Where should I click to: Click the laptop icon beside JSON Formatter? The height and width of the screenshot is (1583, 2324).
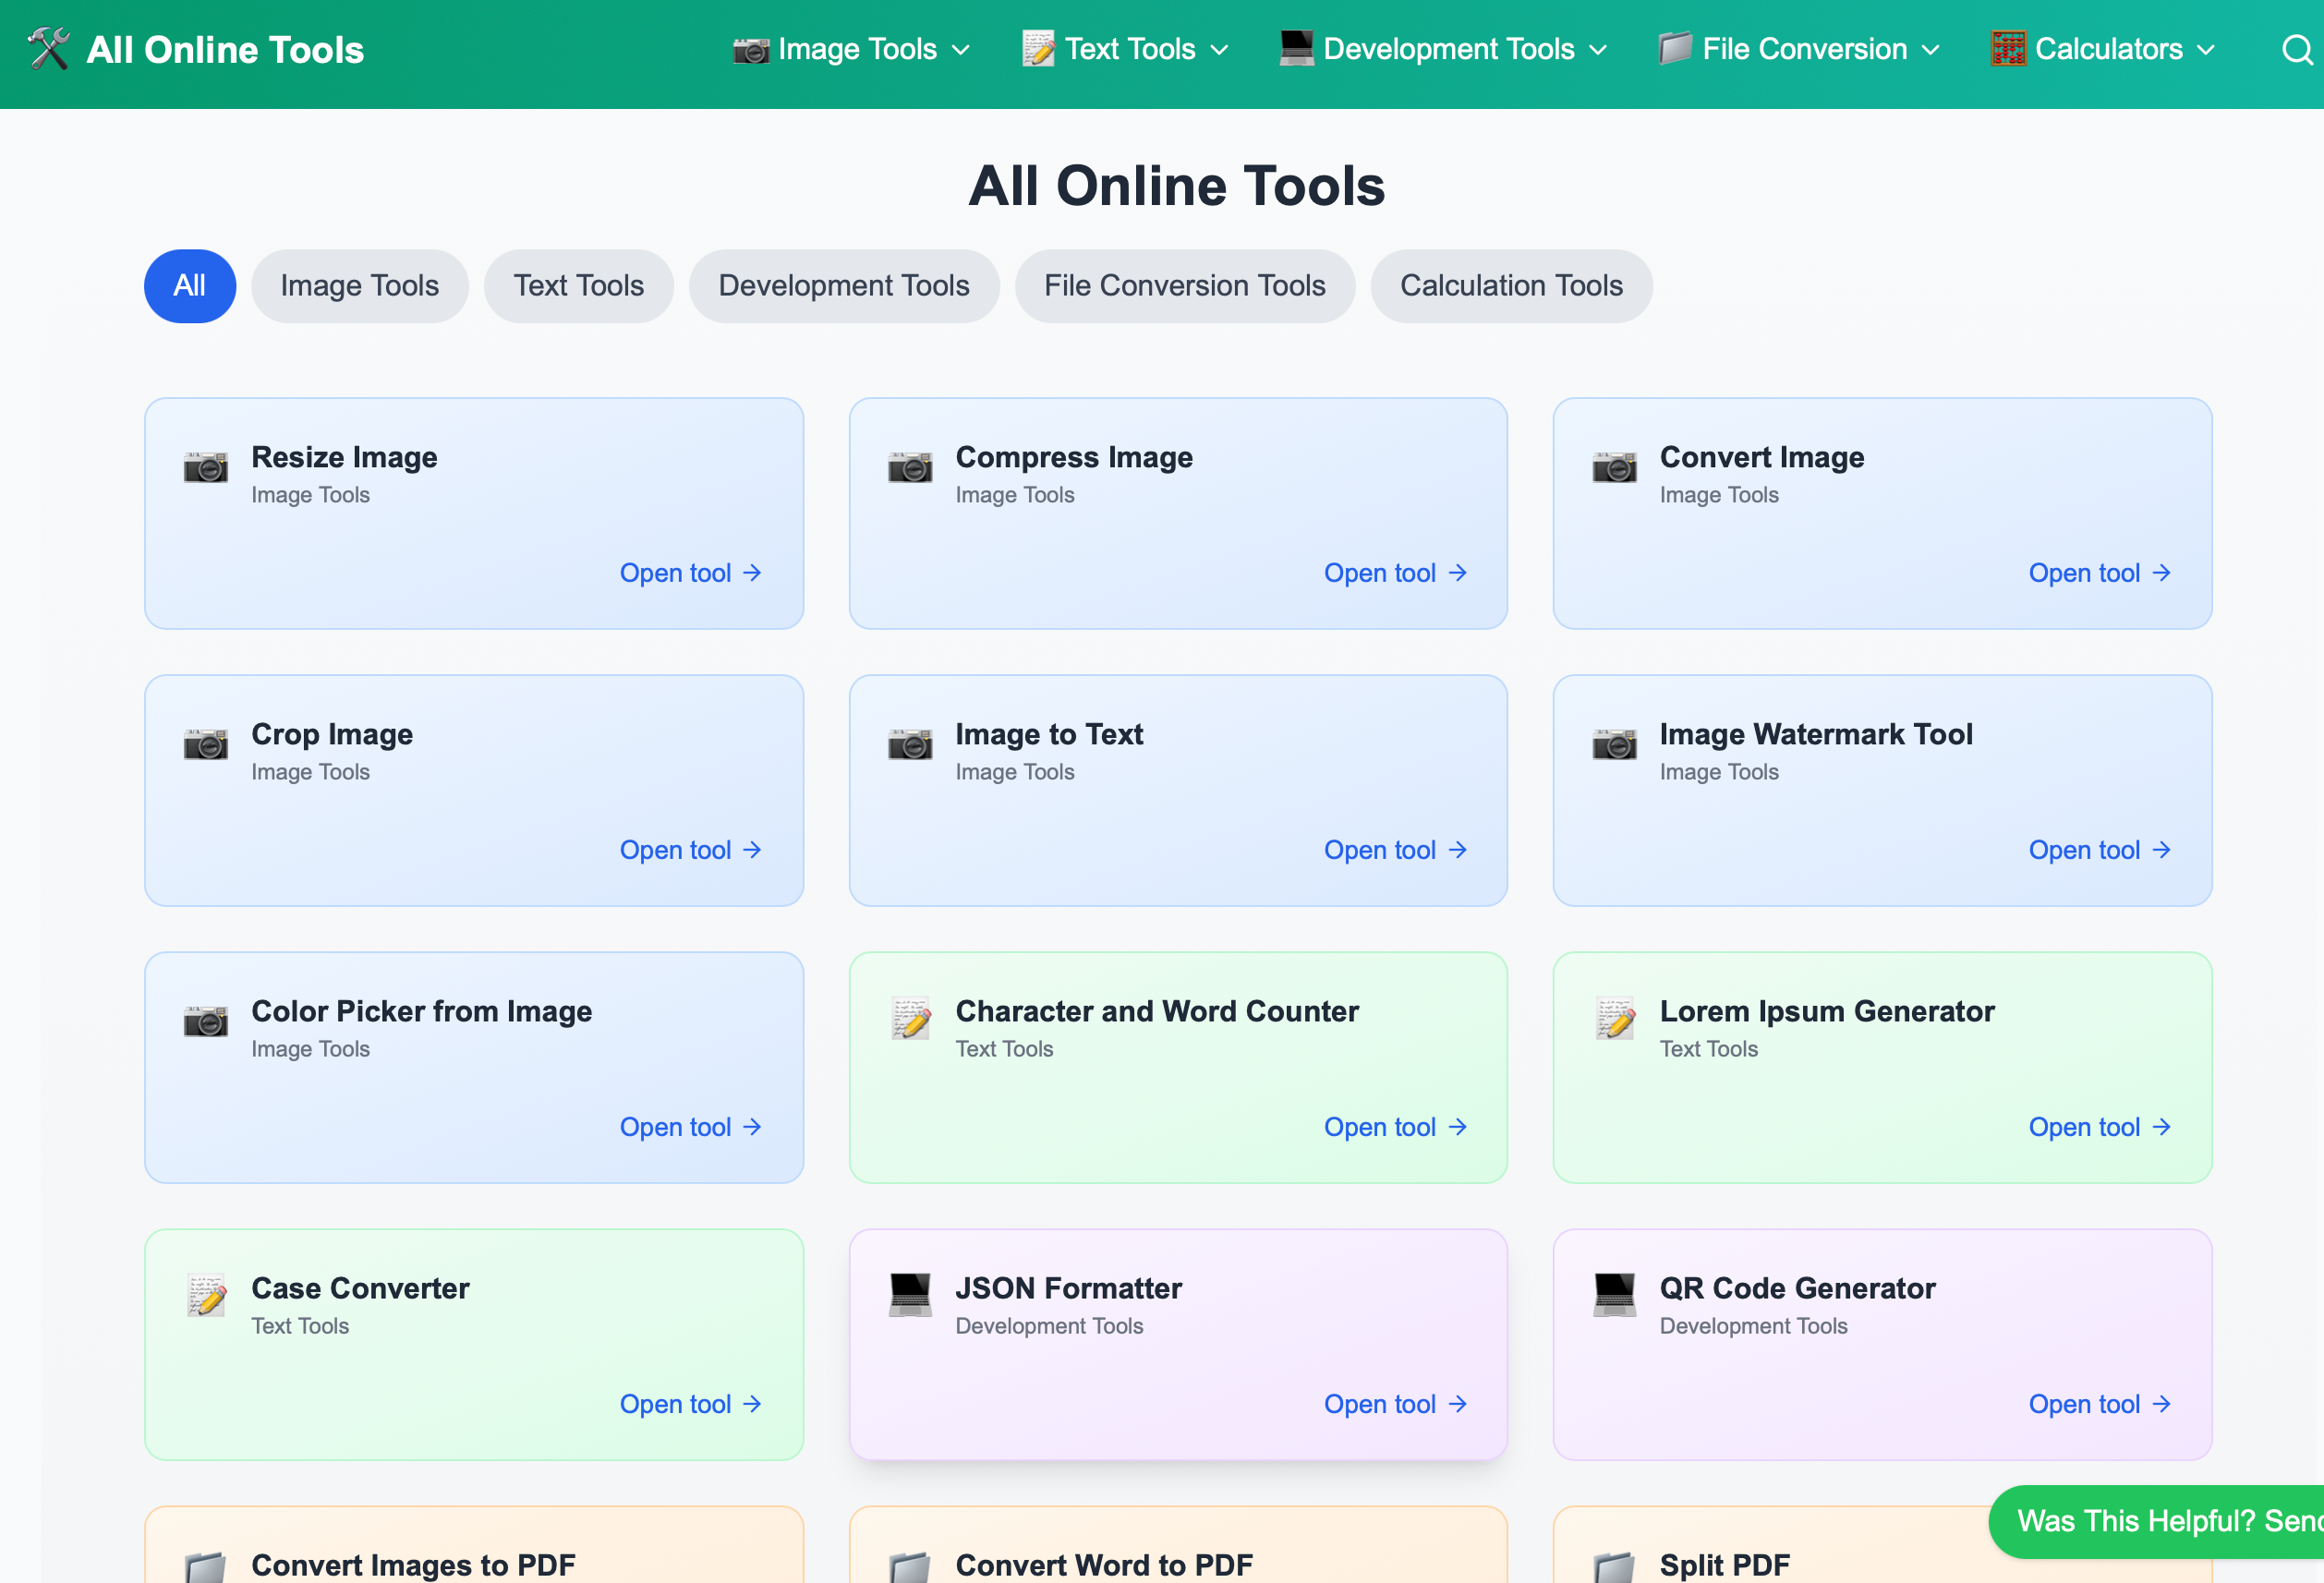(x=910, y=1295)
